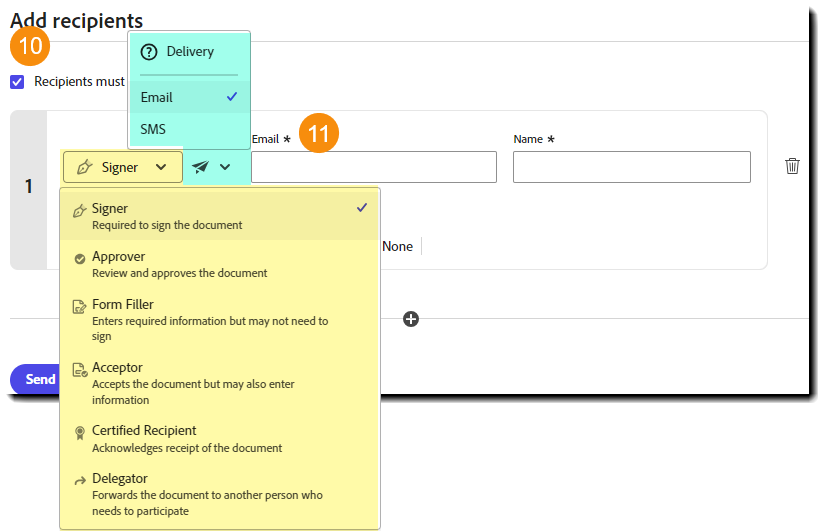Toggle the Recipients must checkbox
Image resolution: width=818 pixels, height=531 pixels.
17,82
